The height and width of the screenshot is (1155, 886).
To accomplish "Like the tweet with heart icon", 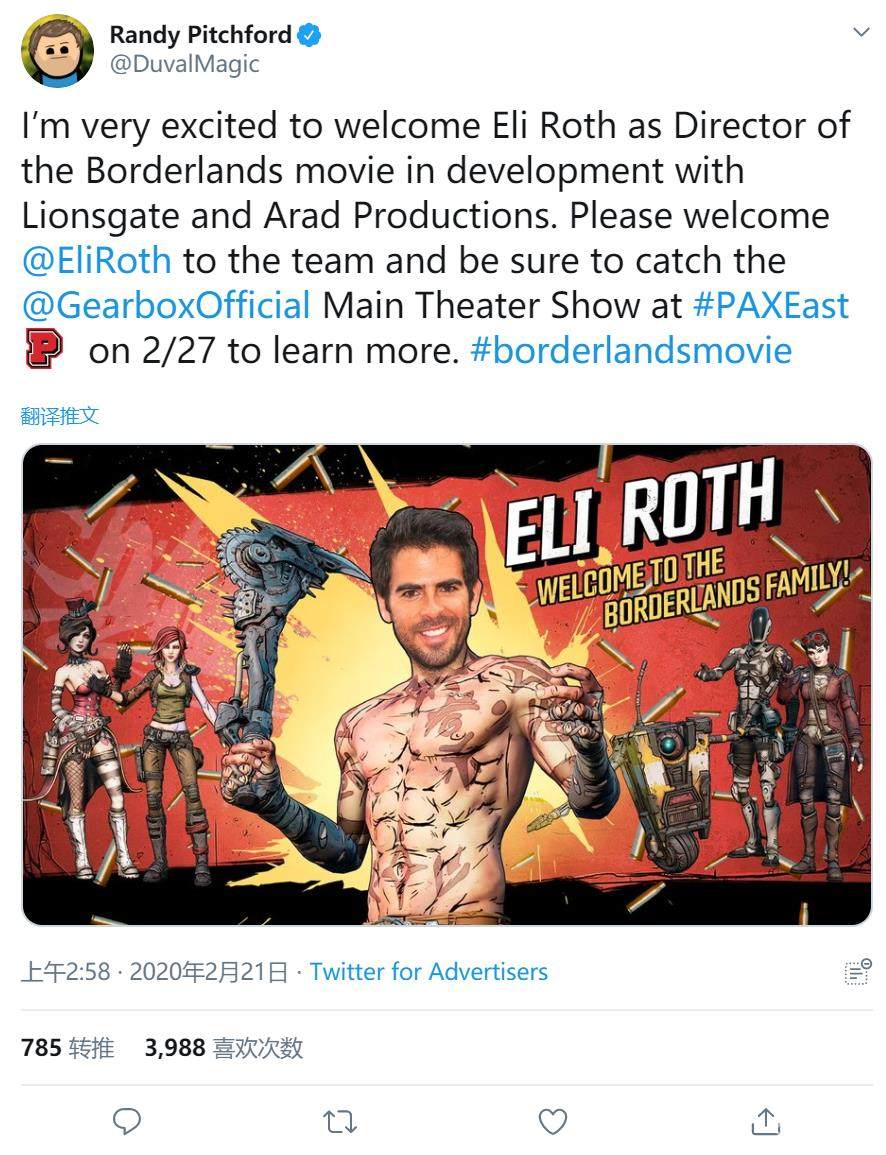I will pyautogui.click(x=552, y=1121).
